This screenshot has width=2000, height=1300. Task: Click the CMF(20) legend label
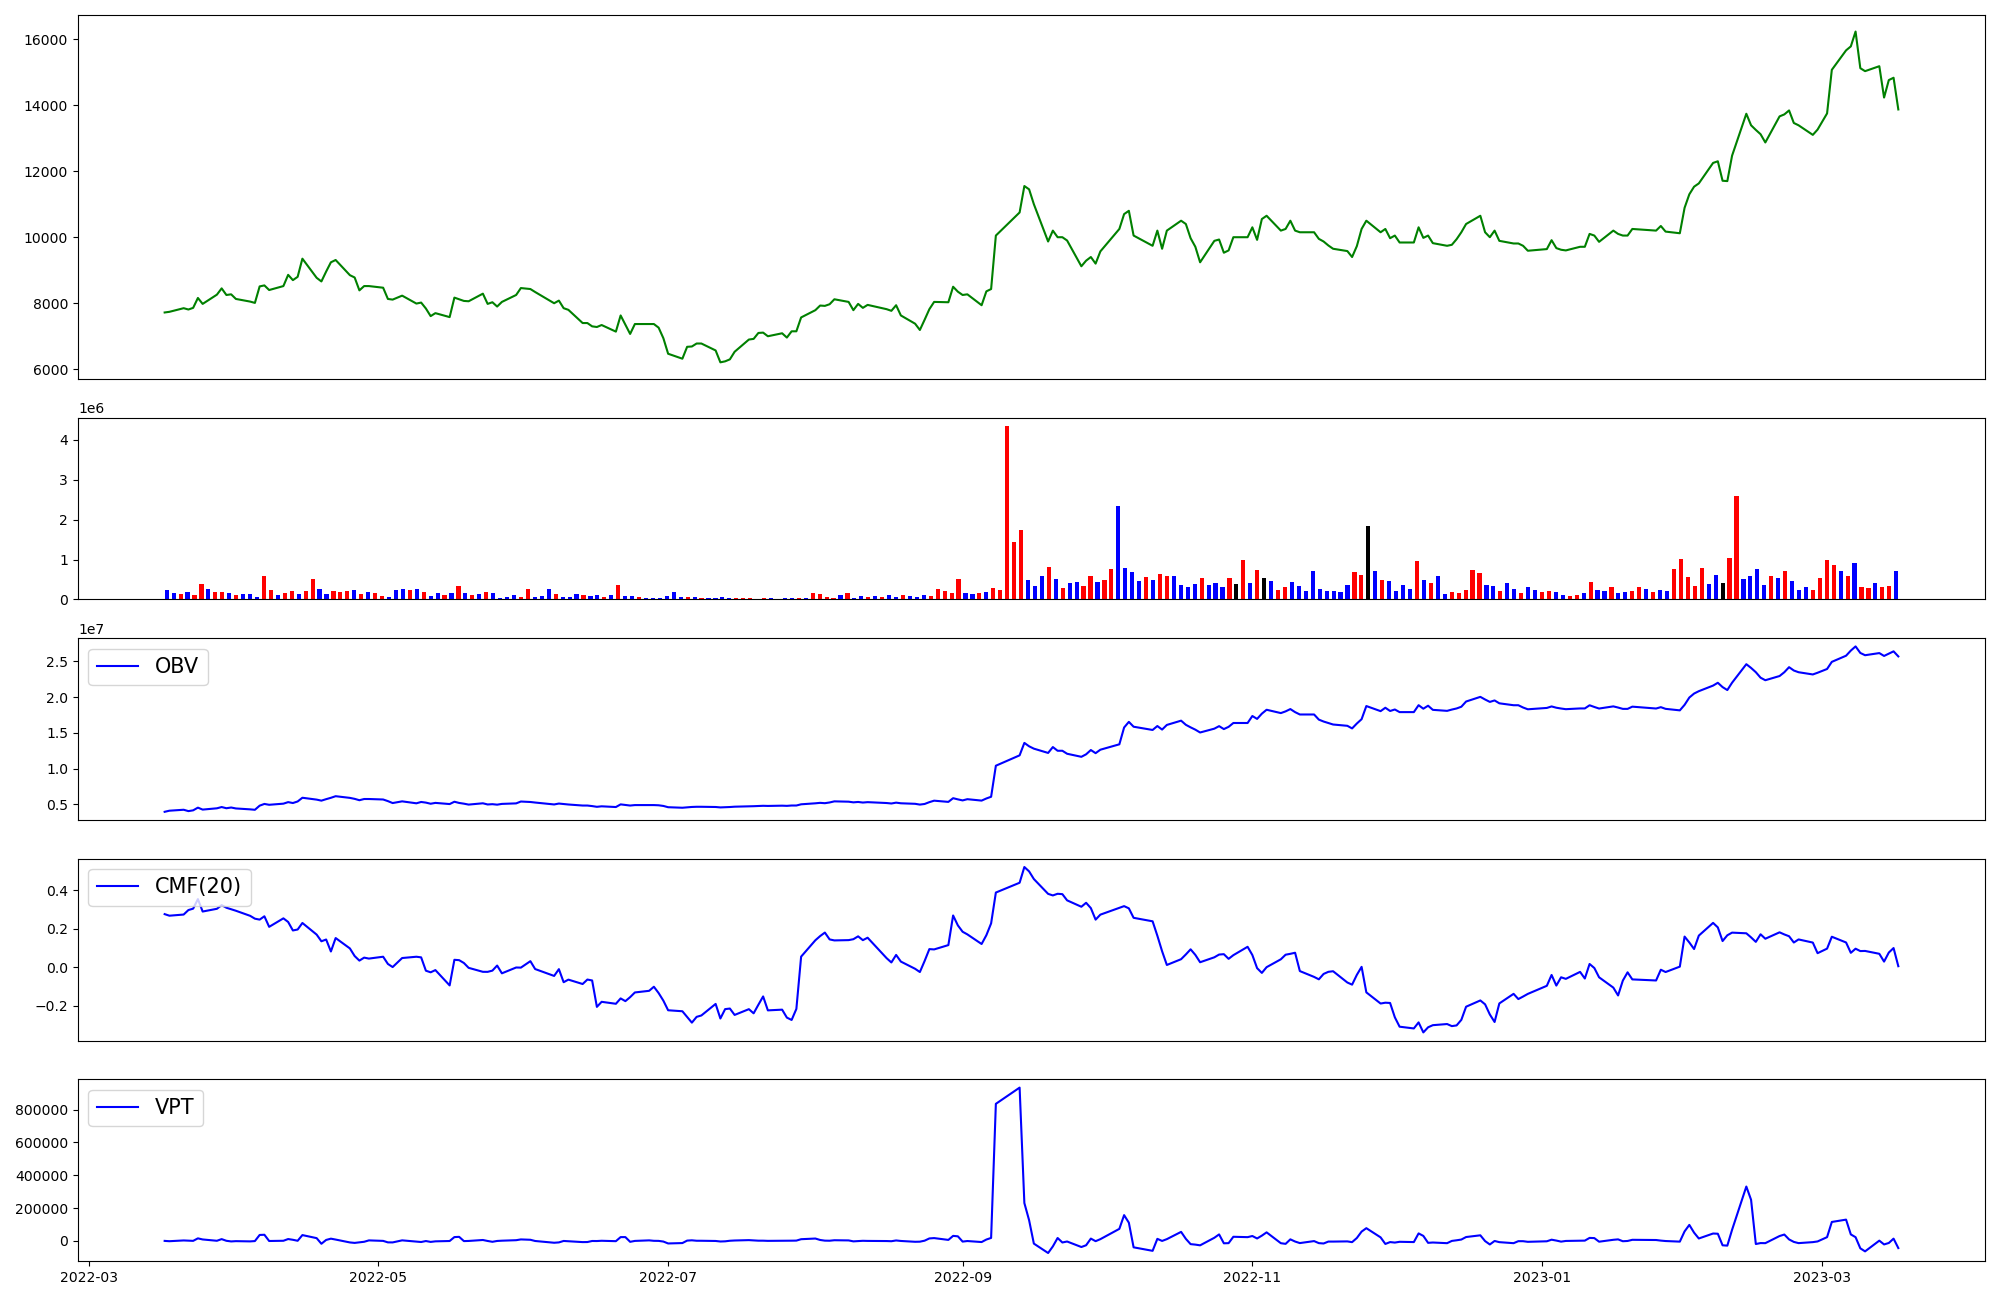tap(197, 886)
